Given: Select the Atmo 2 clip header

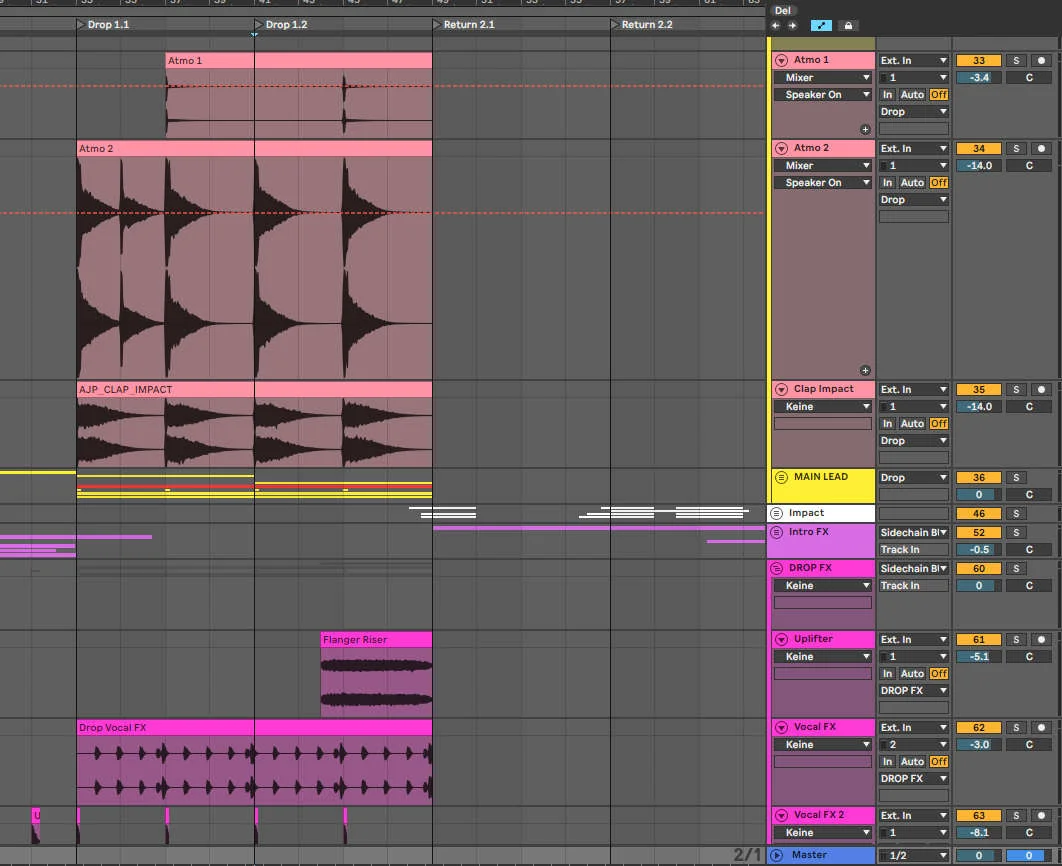Looking at the screenshot, I should point(255,149).
